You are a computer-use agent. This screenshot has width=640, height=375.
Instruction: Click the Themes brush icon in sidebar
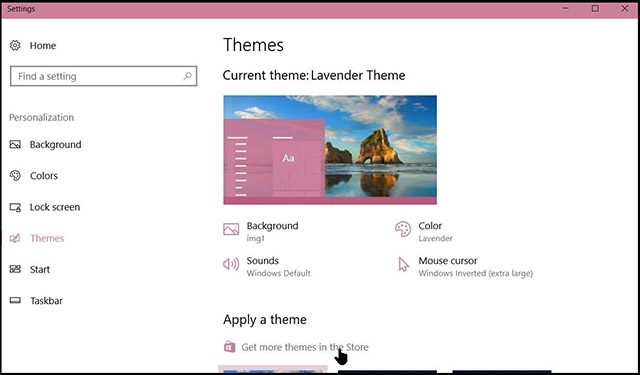click(15, 238)
